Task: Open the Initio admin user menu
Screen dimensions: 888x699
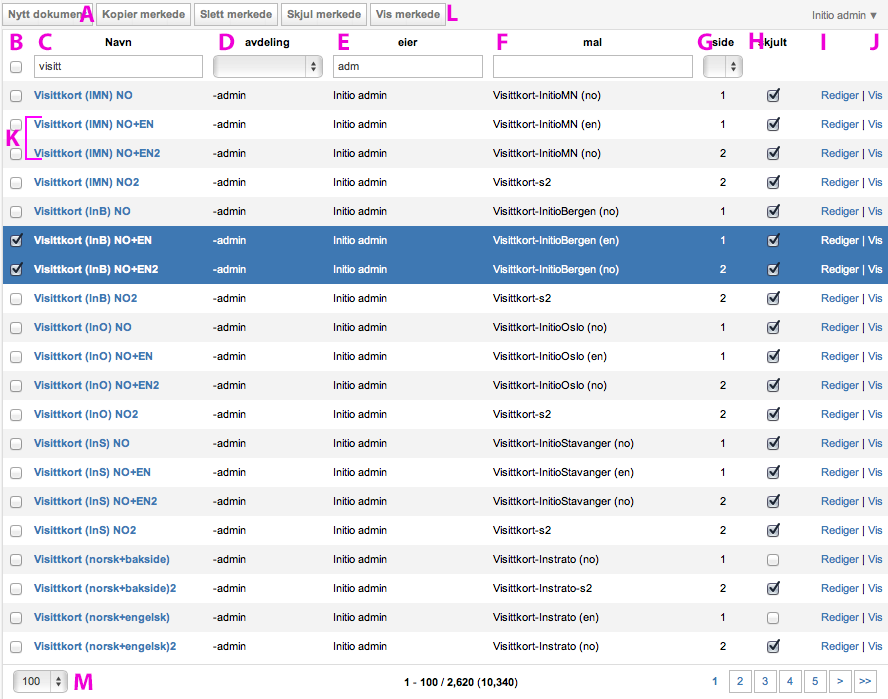Action: click(844, 15)
